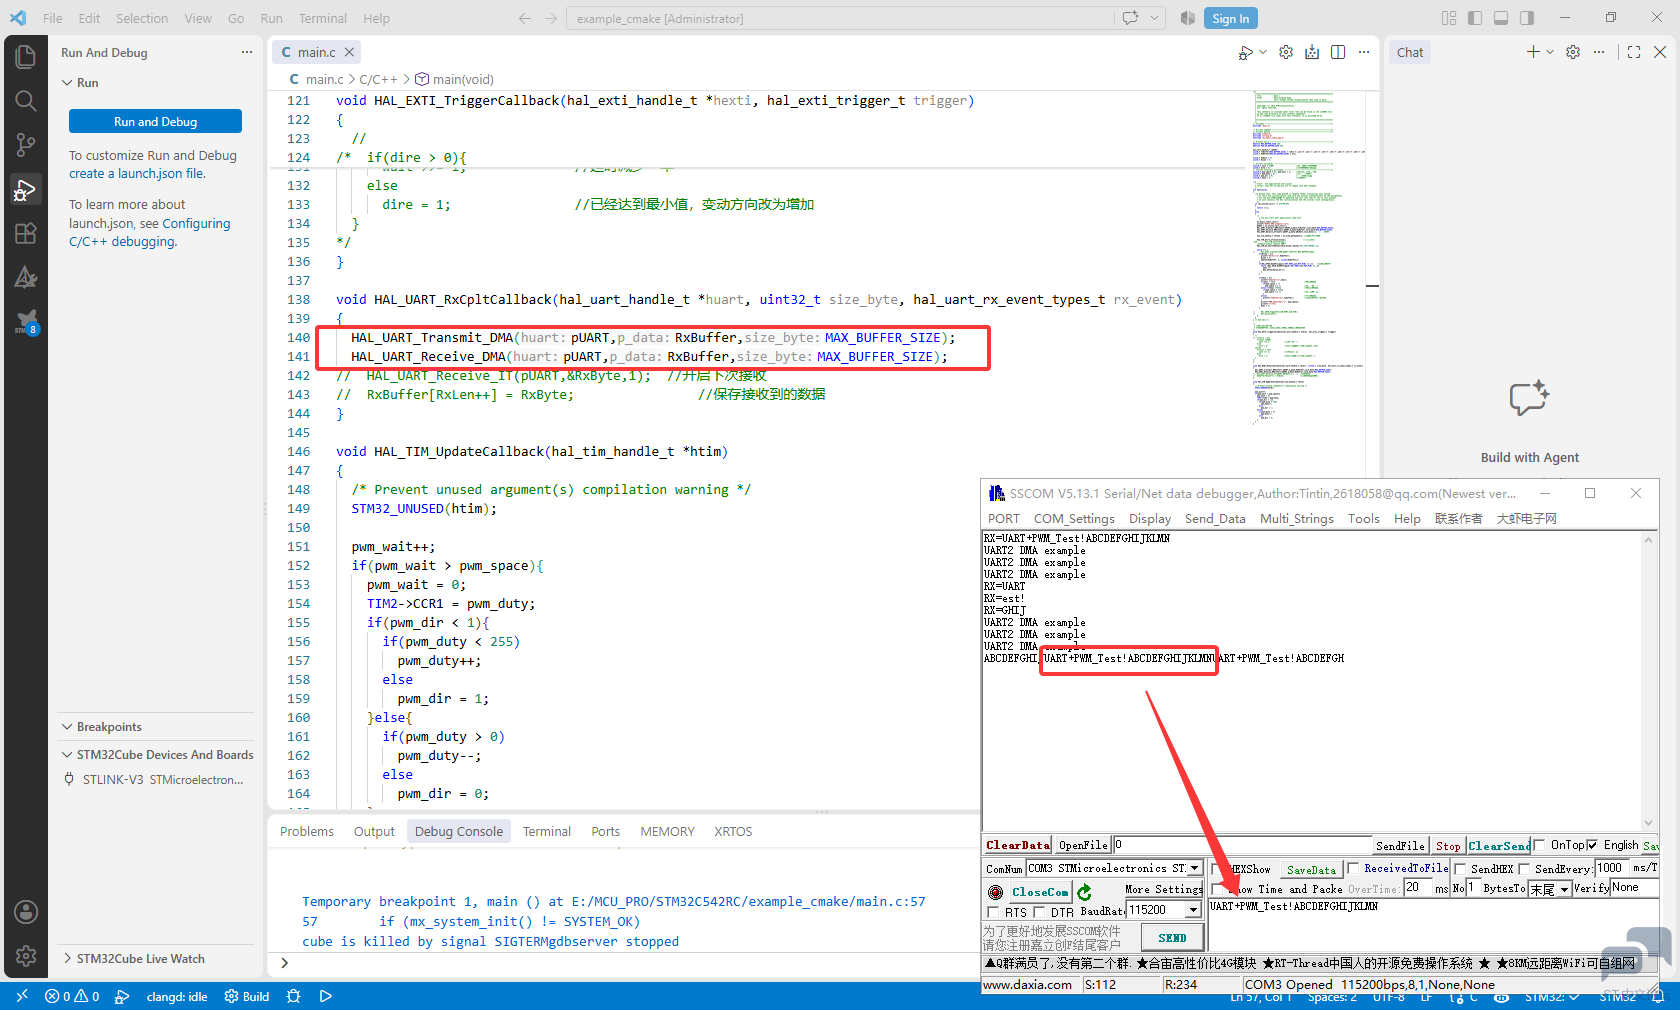Click the debug run icon in the editor toolbar
The height and width of the screenshot is (1010, 1680).
pyautogui.click(x=1246, y=52)
